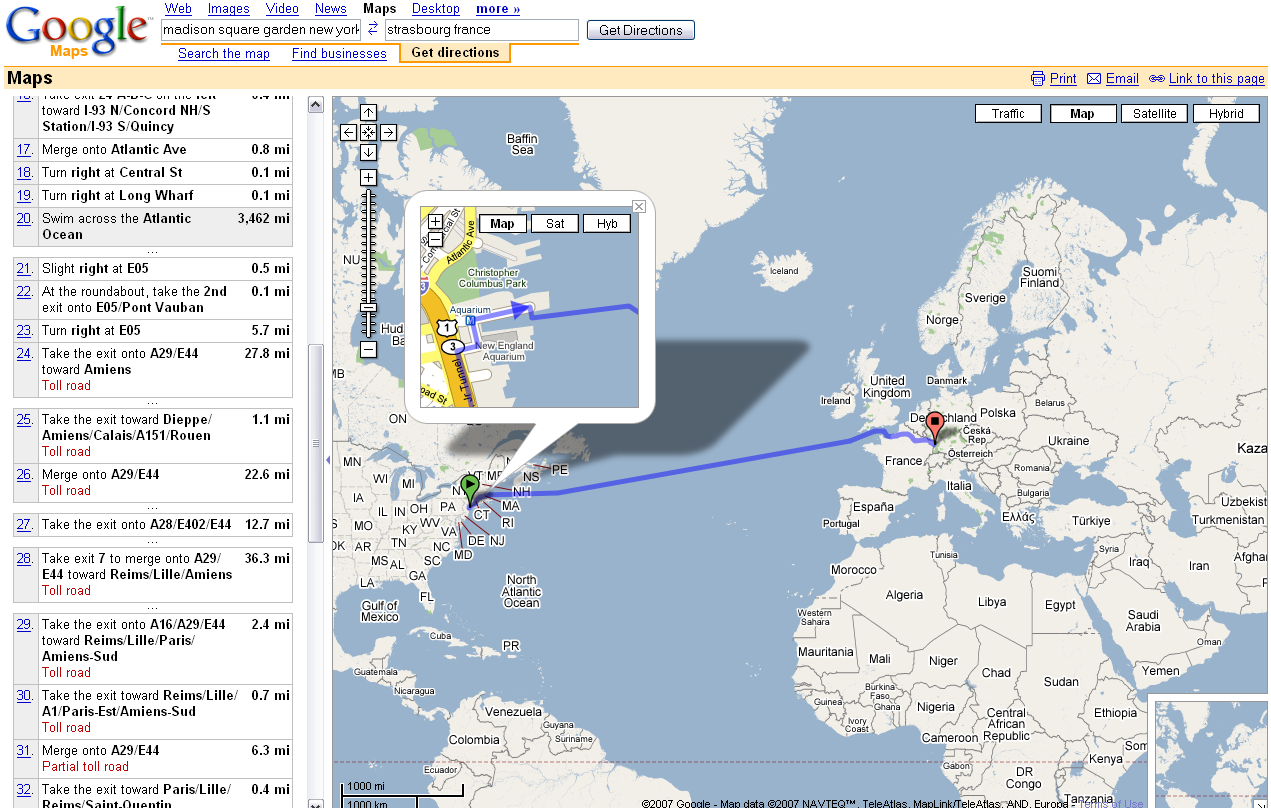Pan the map down with the arrow button
Image resolution: width=1271 pixels, height=808 pixels.
[x=368, y=152]
